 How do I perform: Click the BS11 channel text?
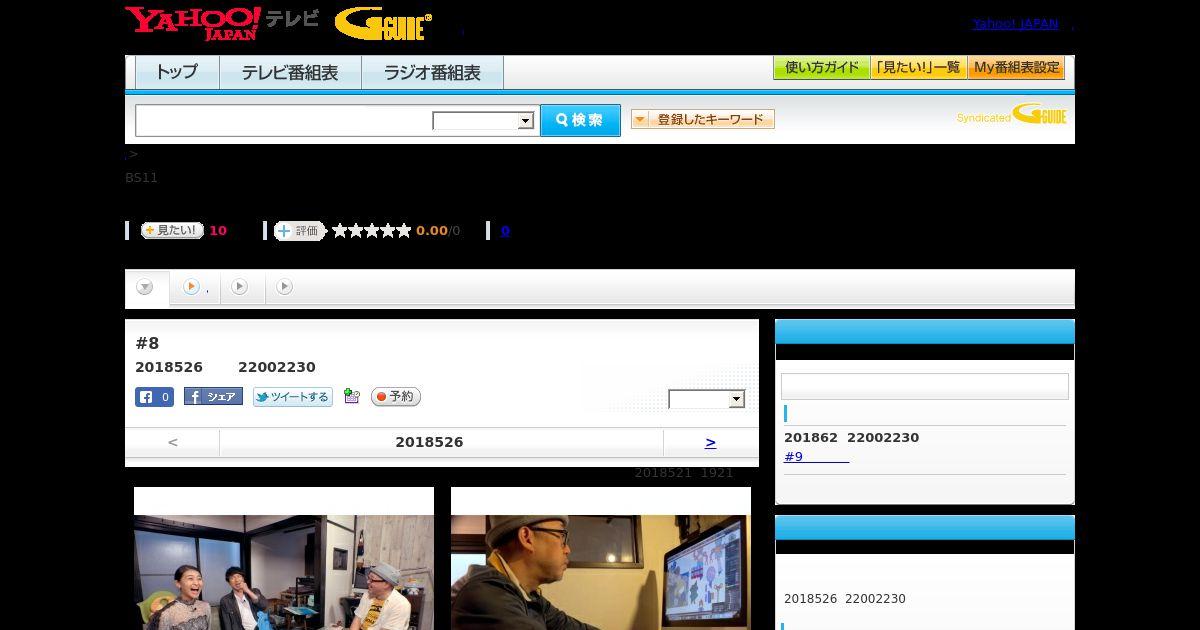(x=141, y=178)
